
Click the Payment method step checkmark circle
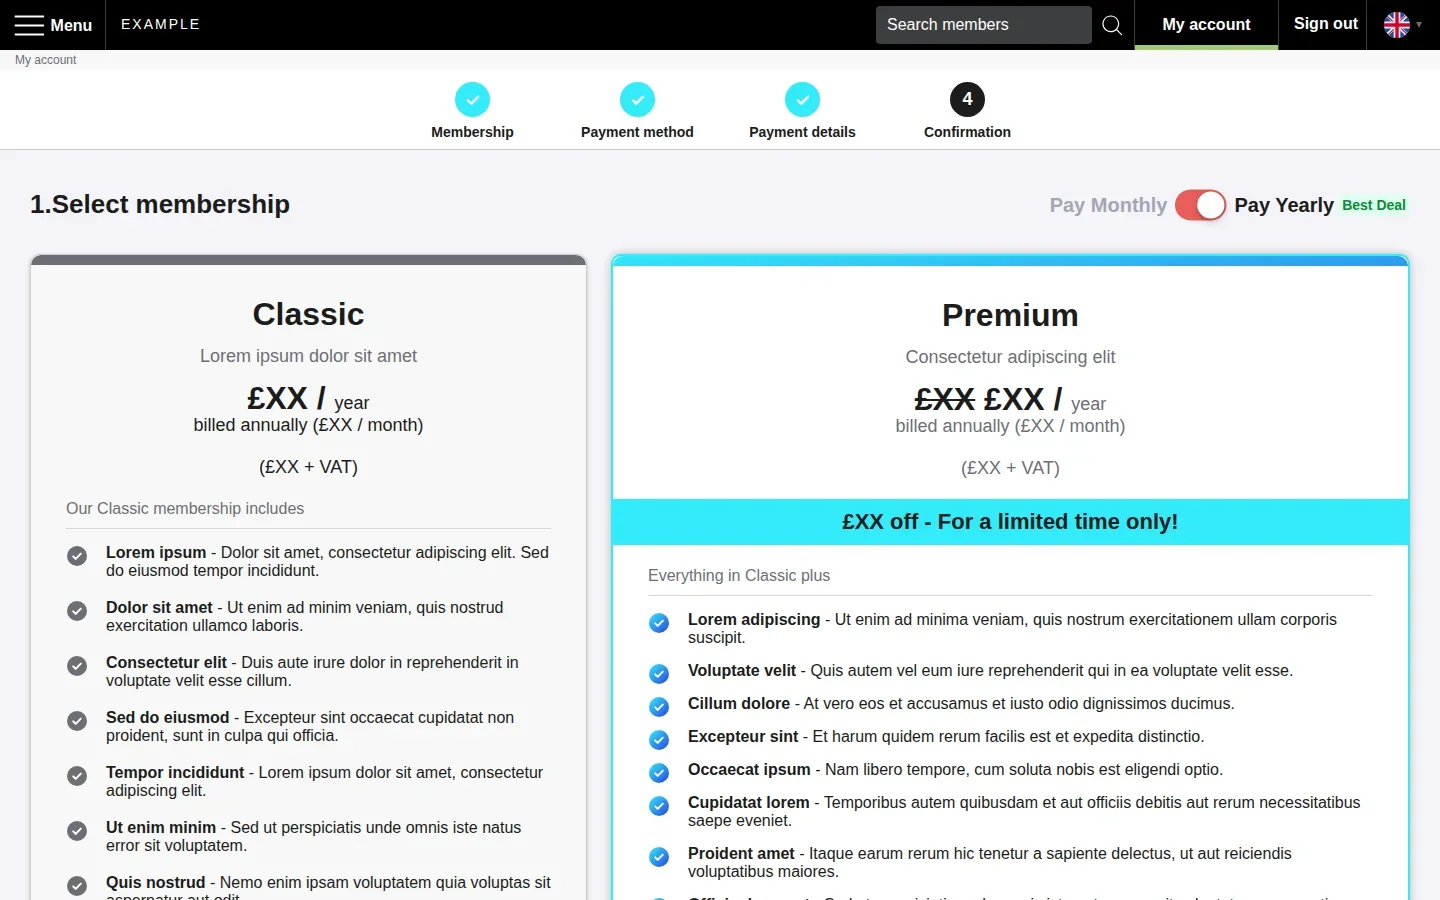[637, 99]
